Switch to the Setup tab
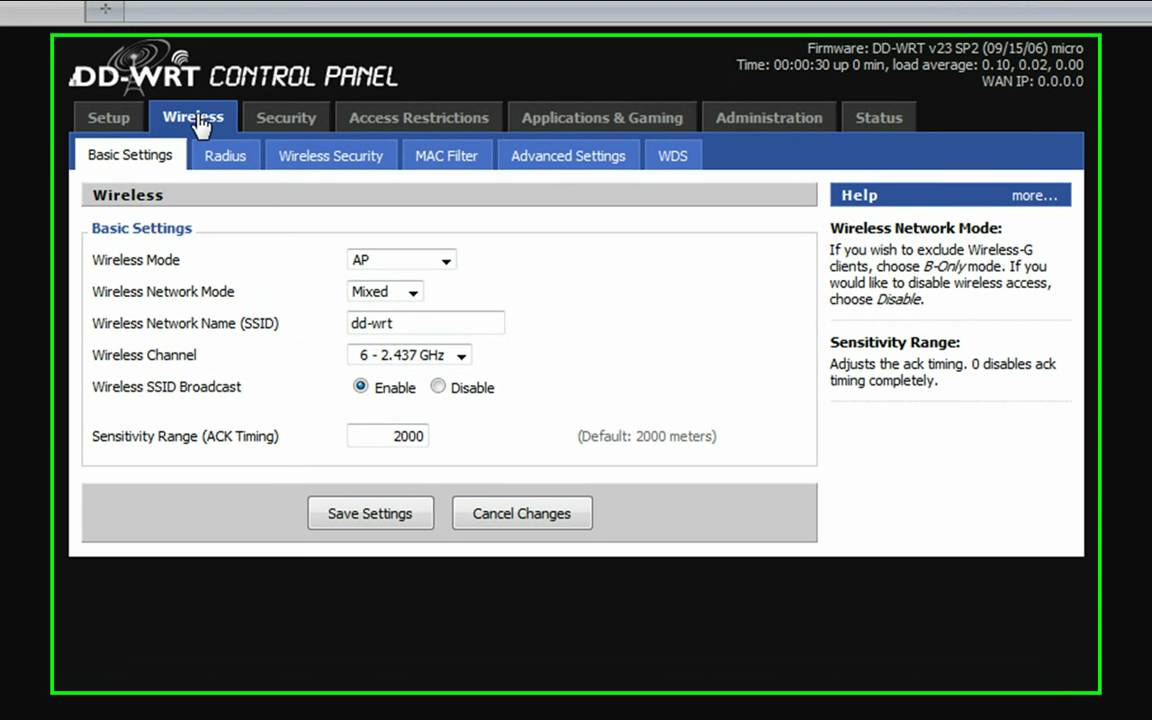 [109, 118]
